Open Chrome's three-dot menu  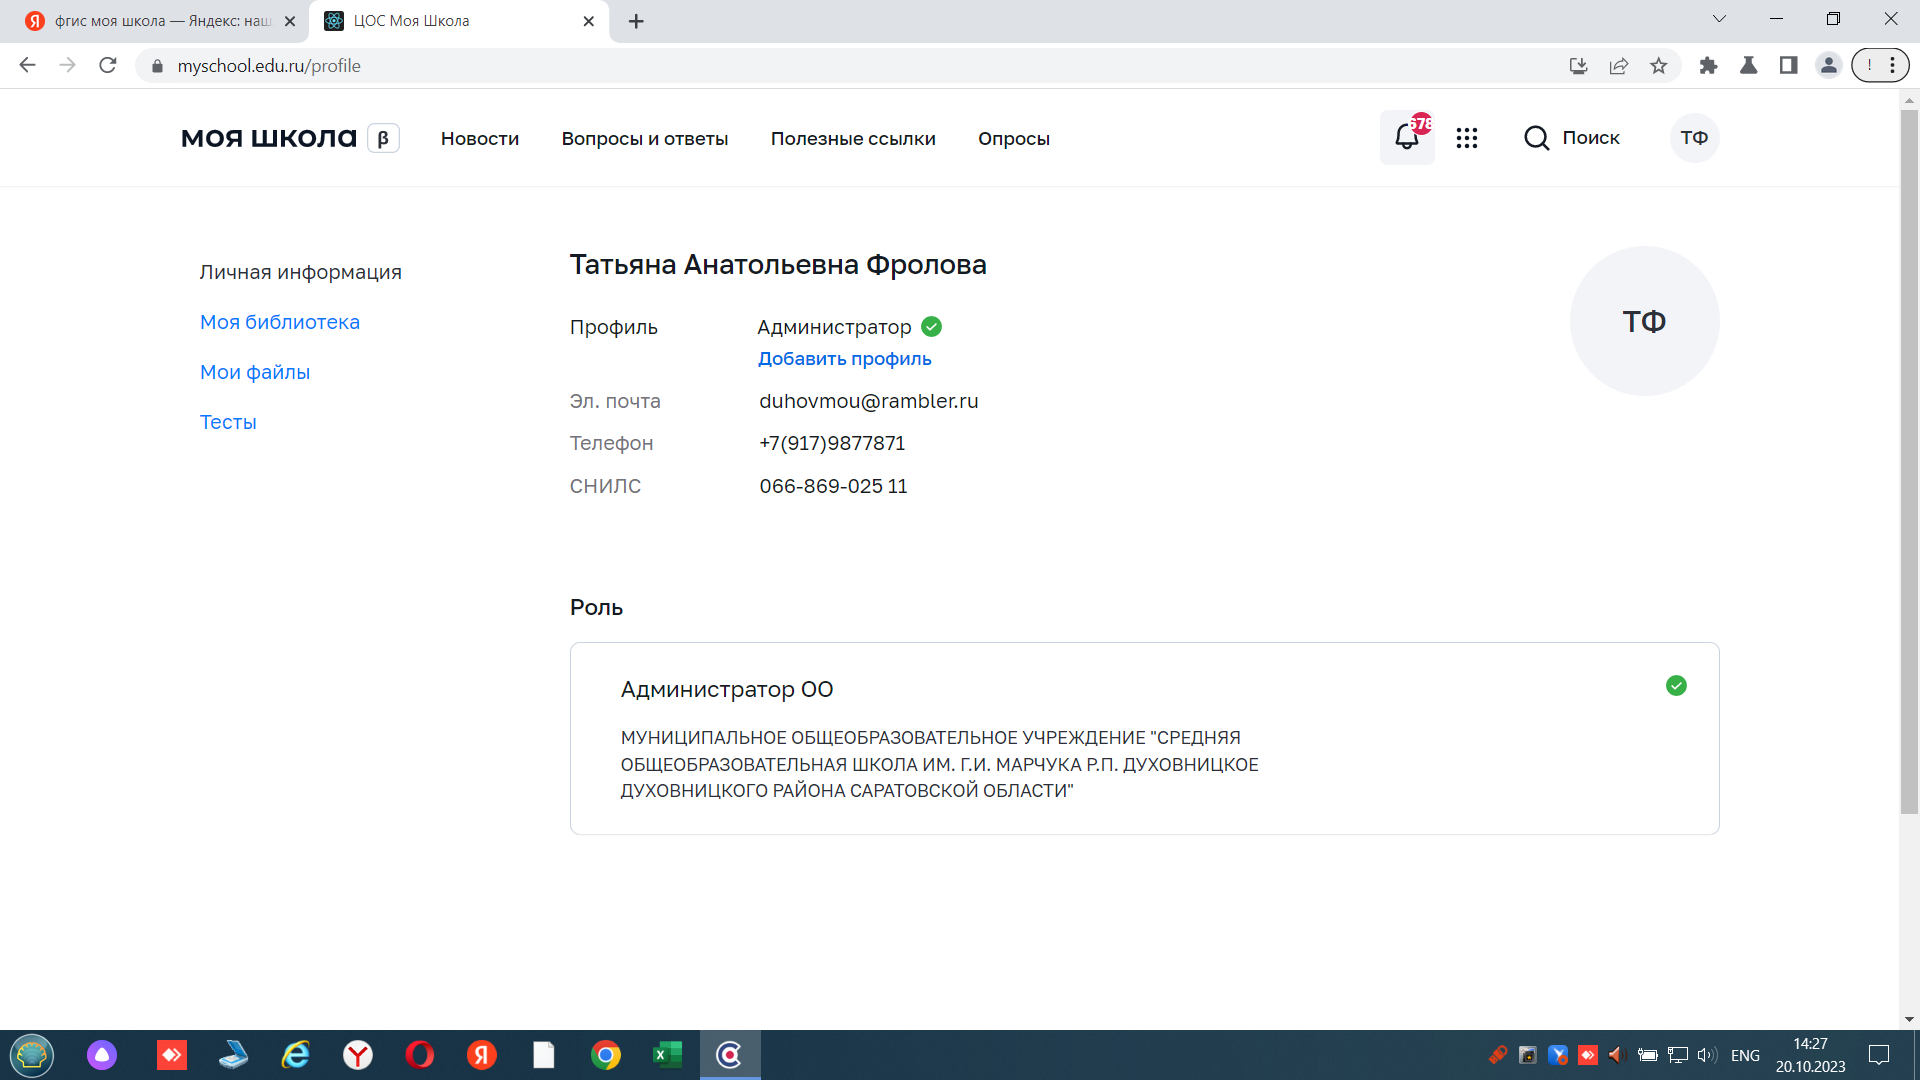click(x=1892, y=66)
